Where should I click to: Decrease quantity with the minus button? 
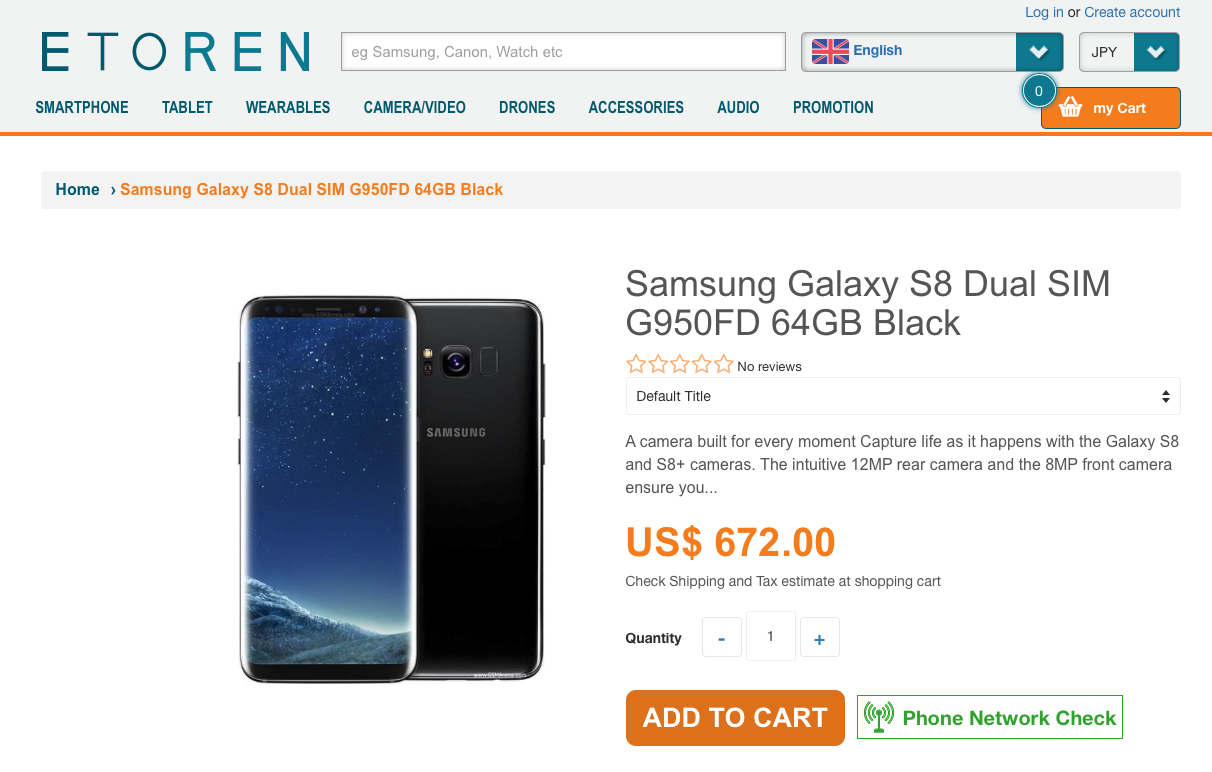[722, 638]
